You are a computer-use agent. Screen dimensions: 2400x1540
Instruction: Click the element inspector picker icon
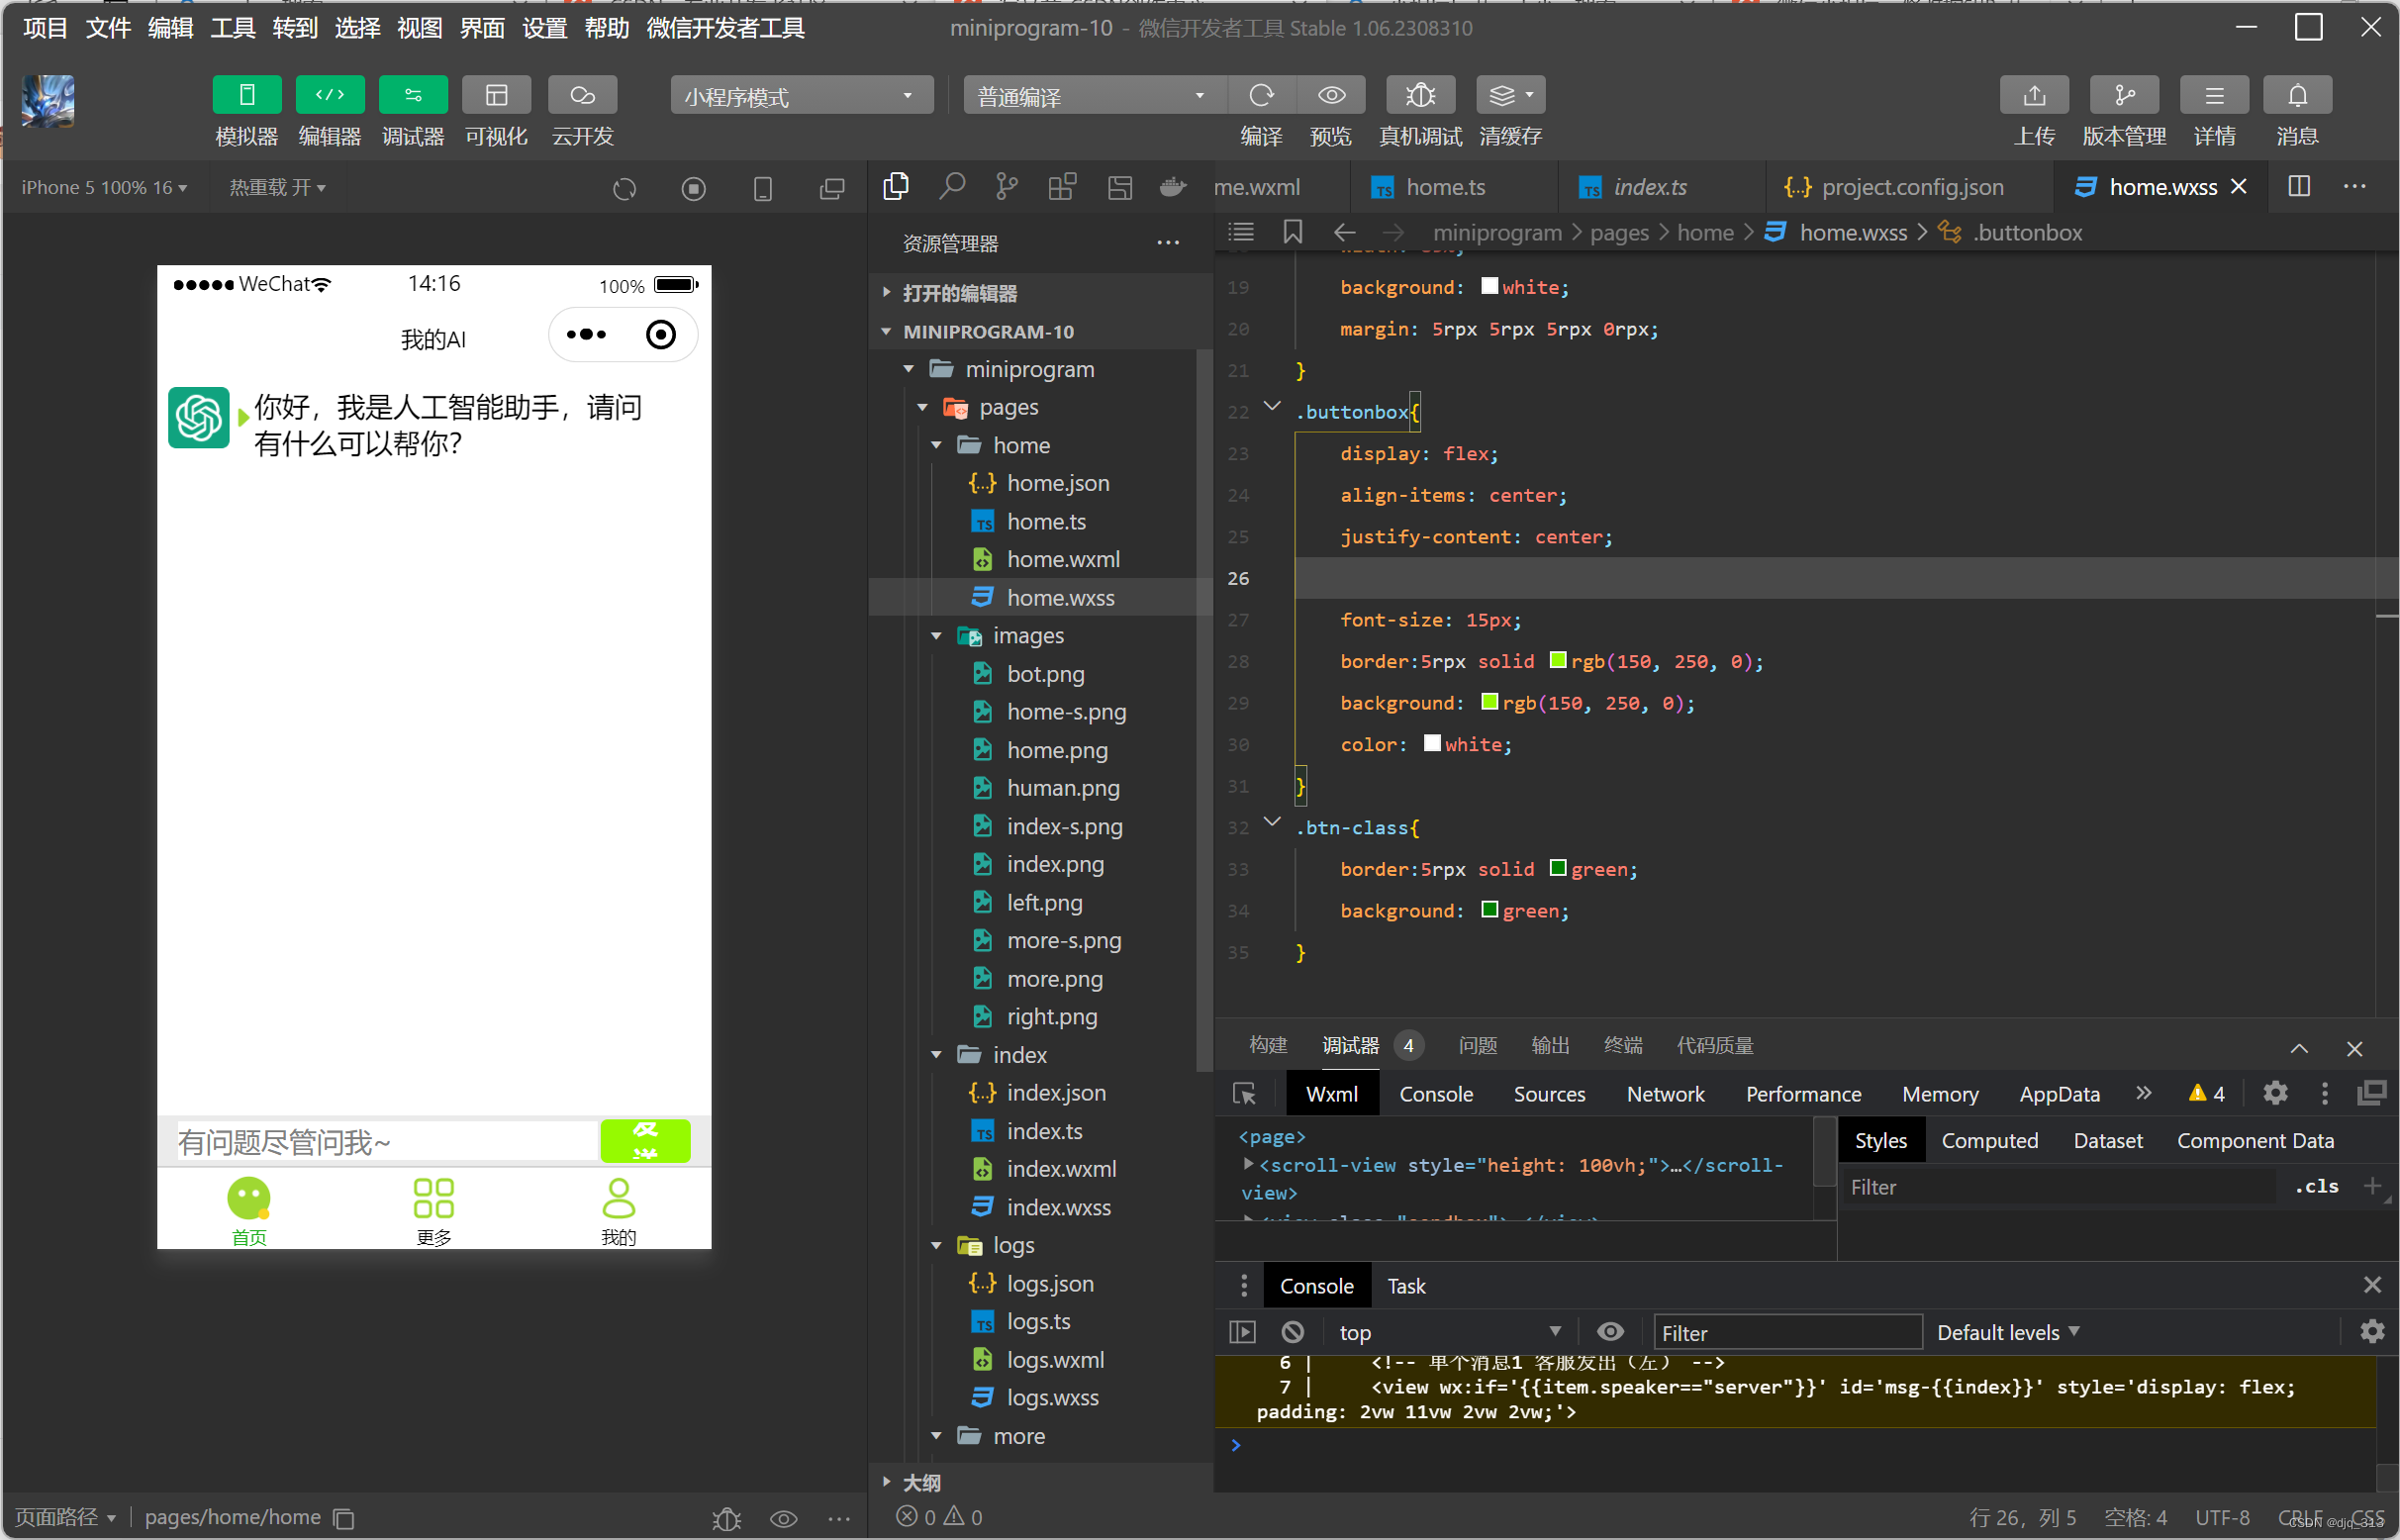1244,1094
